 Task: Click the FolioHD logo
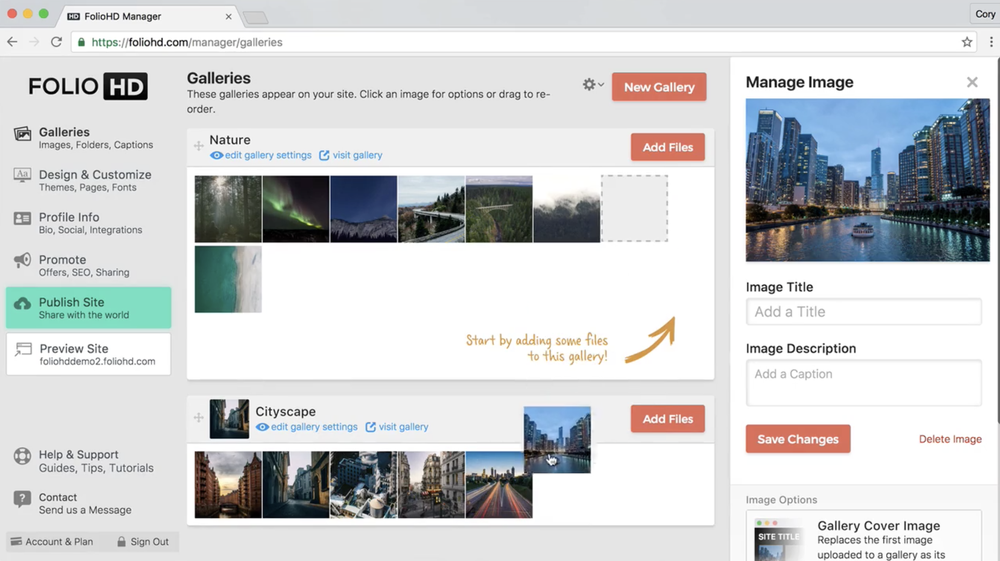pos(88,86)
